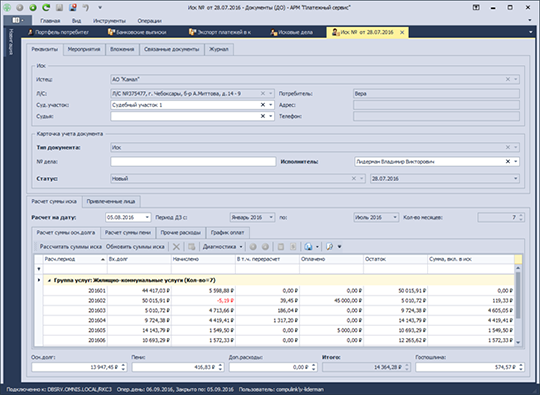Open the Июль 2016 period end dropdown

pyautogui.click(x=395, y=217)
